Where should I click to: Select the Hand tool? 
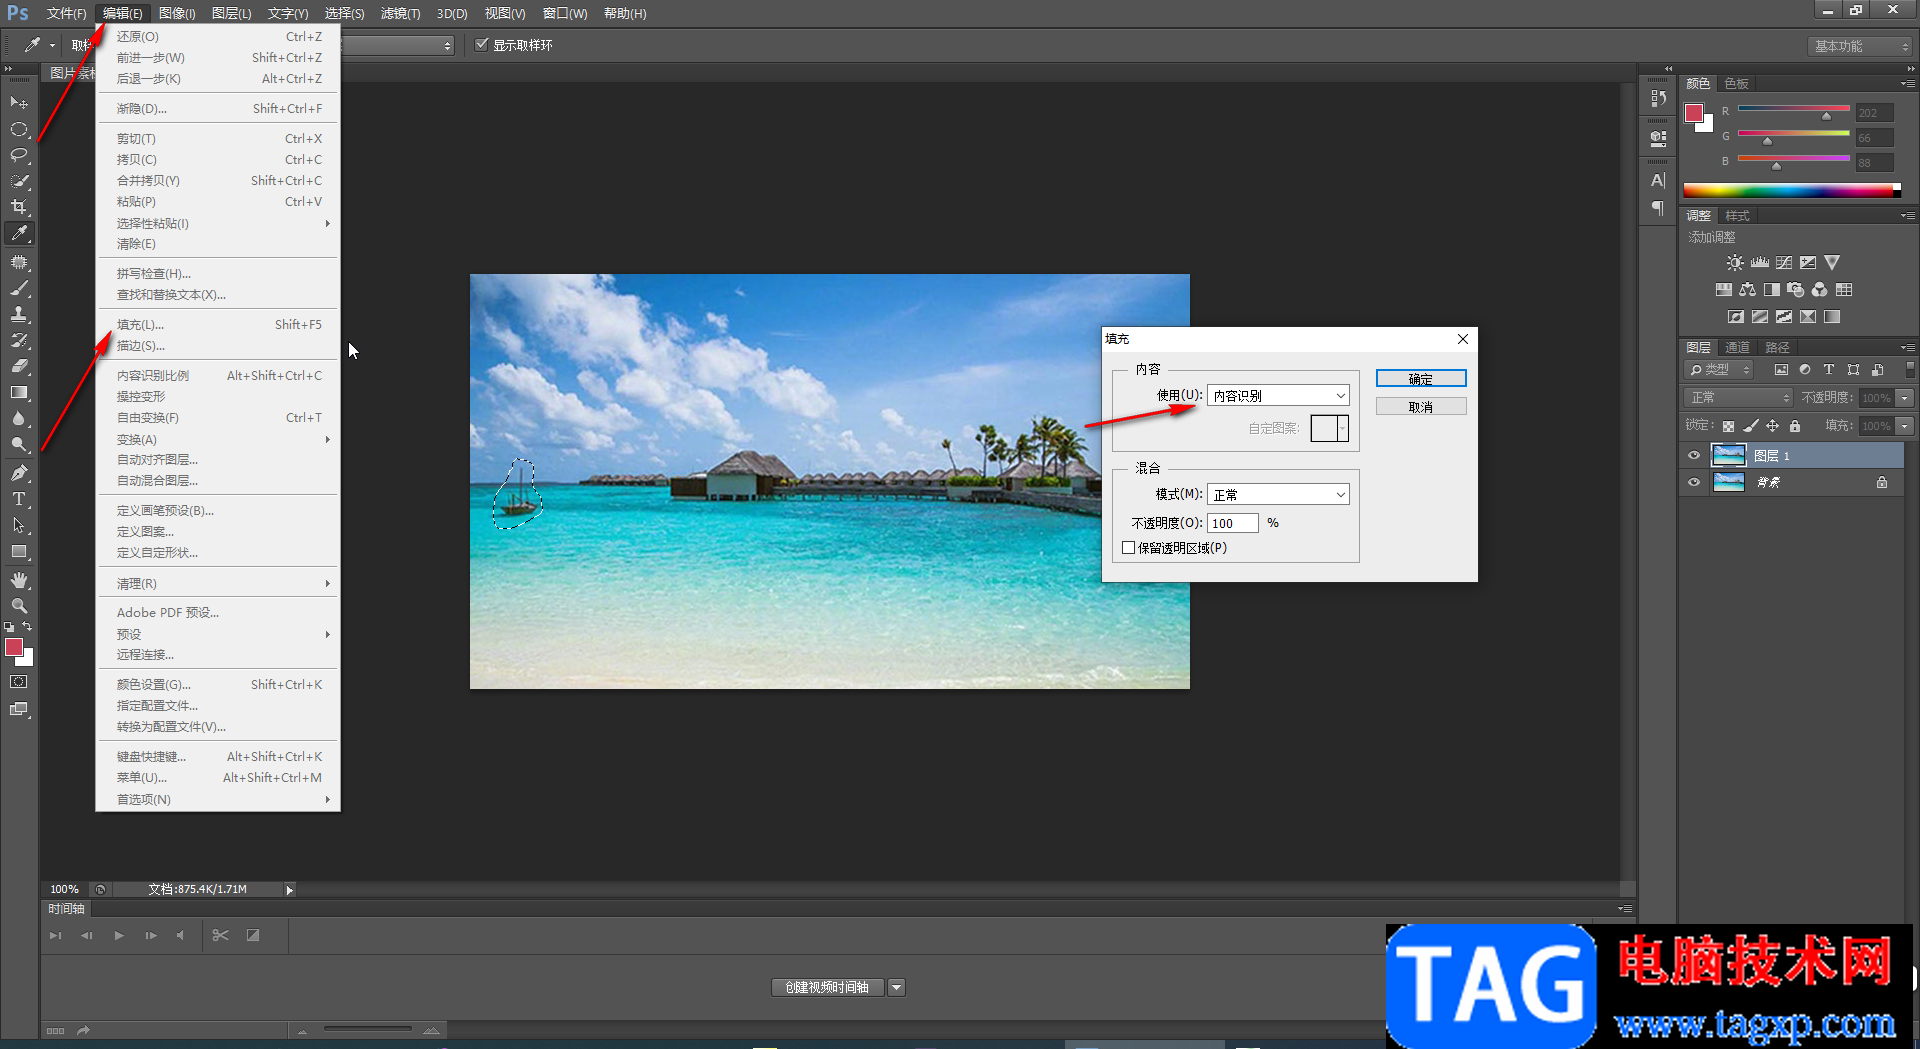click(x=19, y=580)
